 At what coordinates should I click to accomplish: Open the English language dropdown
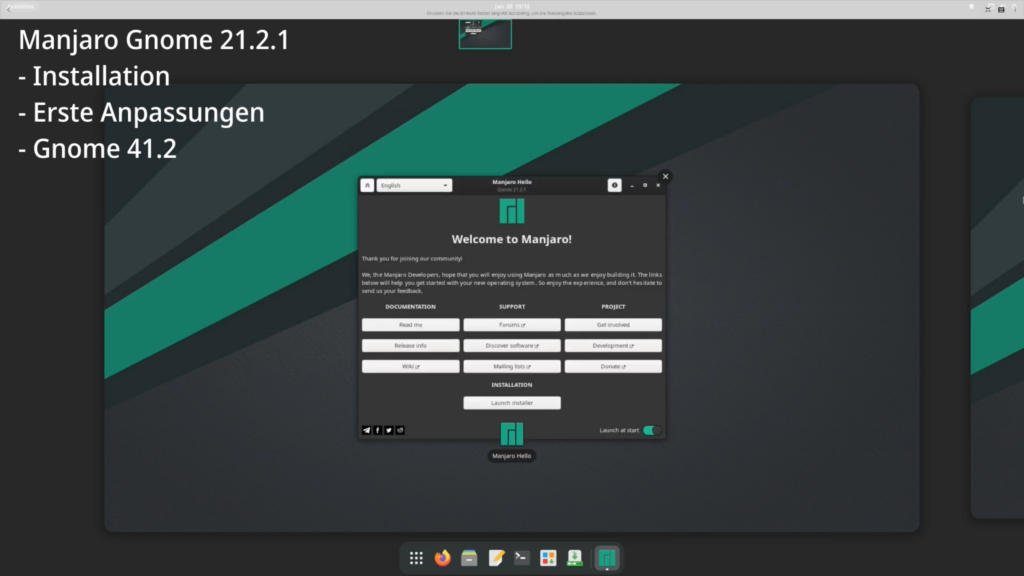coord(414,185)
